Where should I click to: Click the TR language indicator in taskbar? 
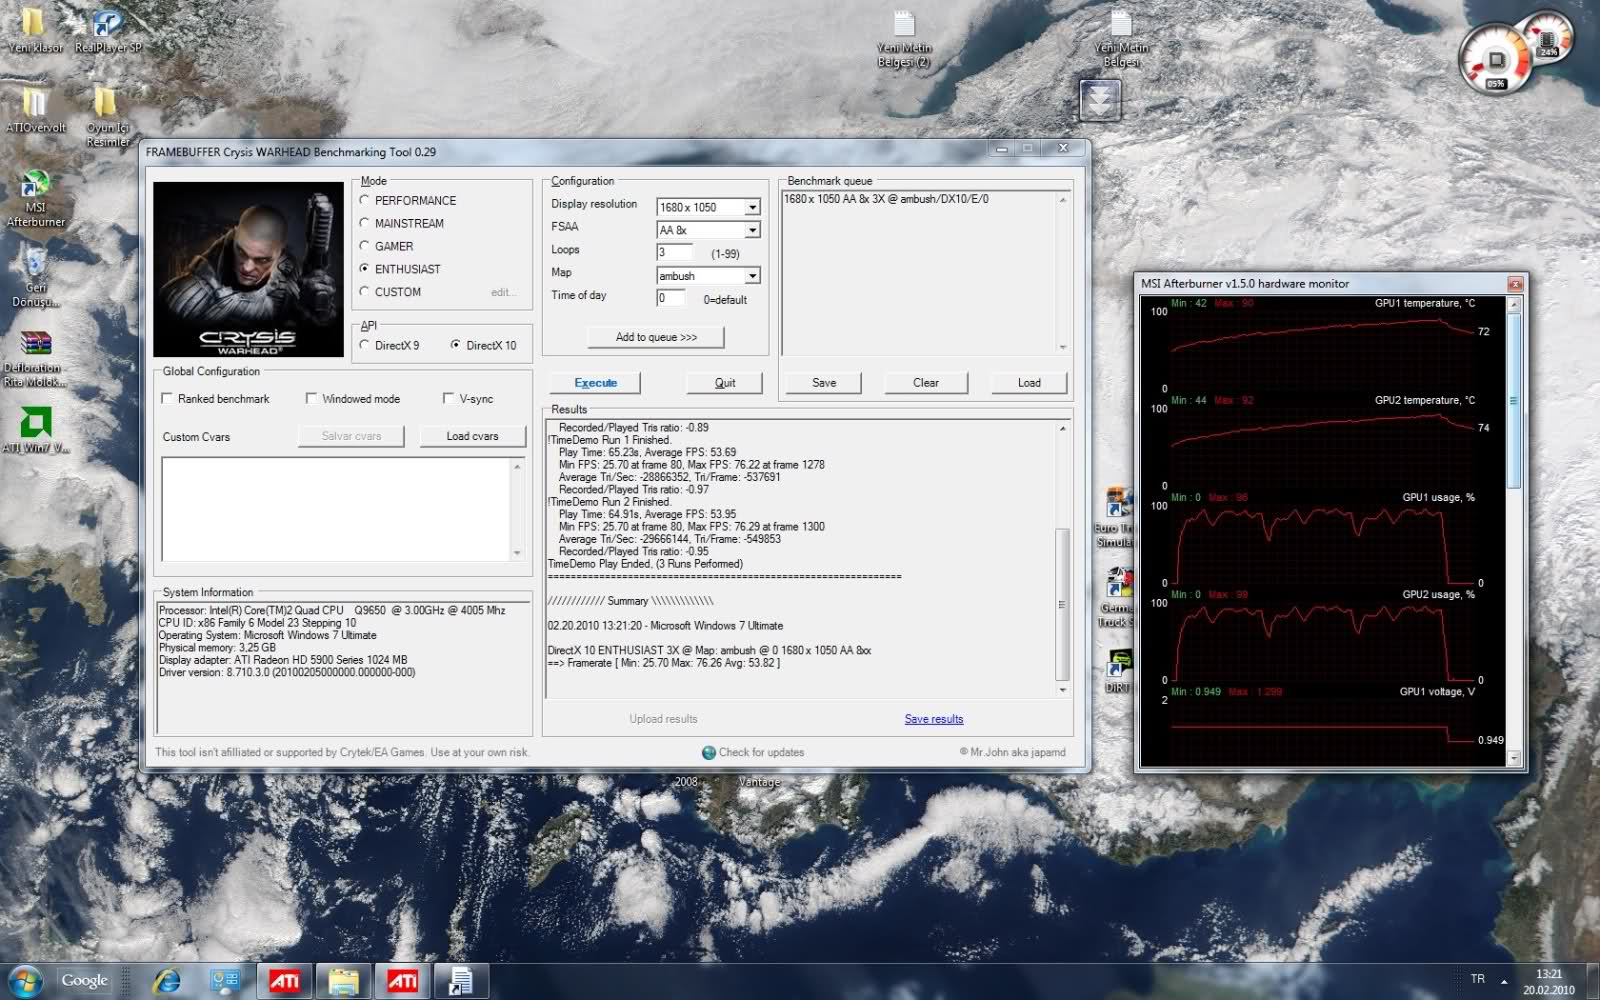coord(1478,979)
